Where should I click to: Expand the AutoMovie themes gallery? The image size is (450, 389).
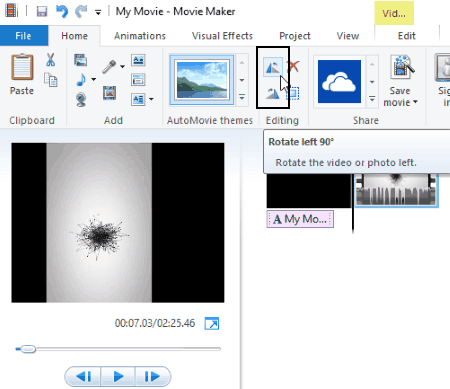point(242,97)
